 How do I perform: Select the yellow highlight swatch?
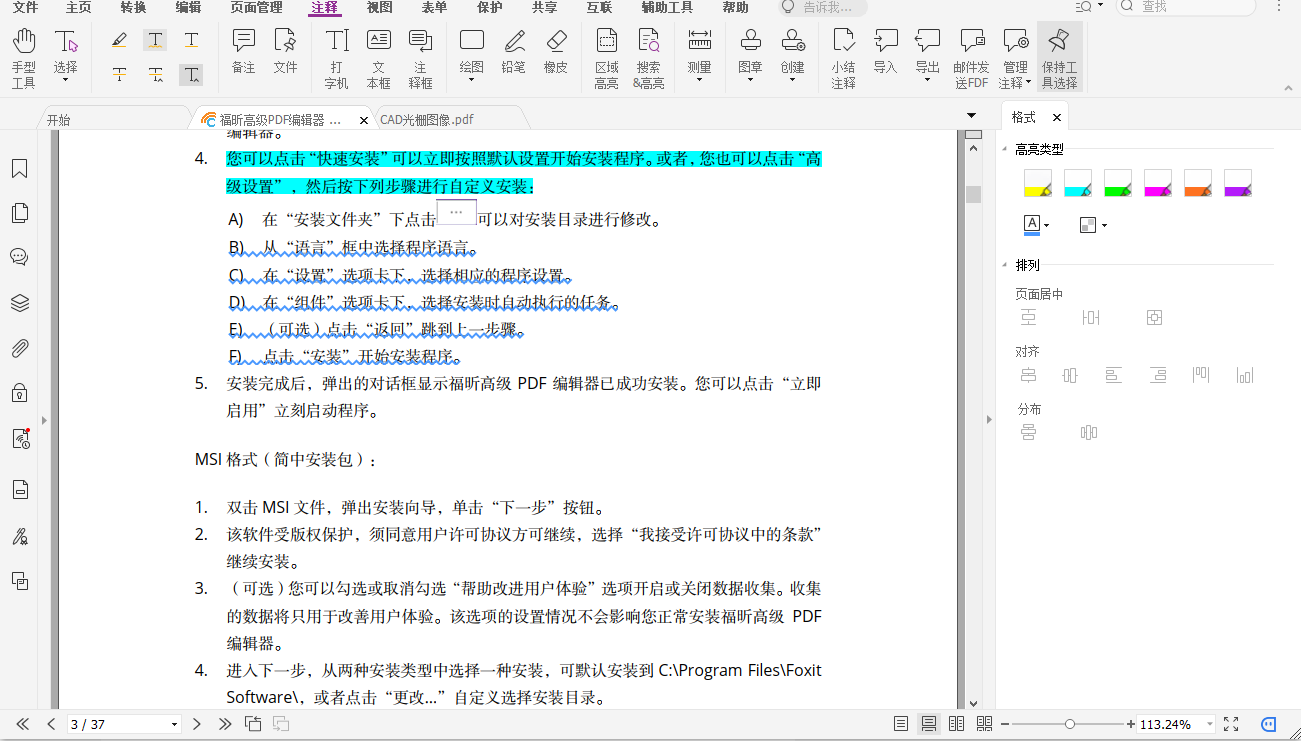(x=1038, y=183)
